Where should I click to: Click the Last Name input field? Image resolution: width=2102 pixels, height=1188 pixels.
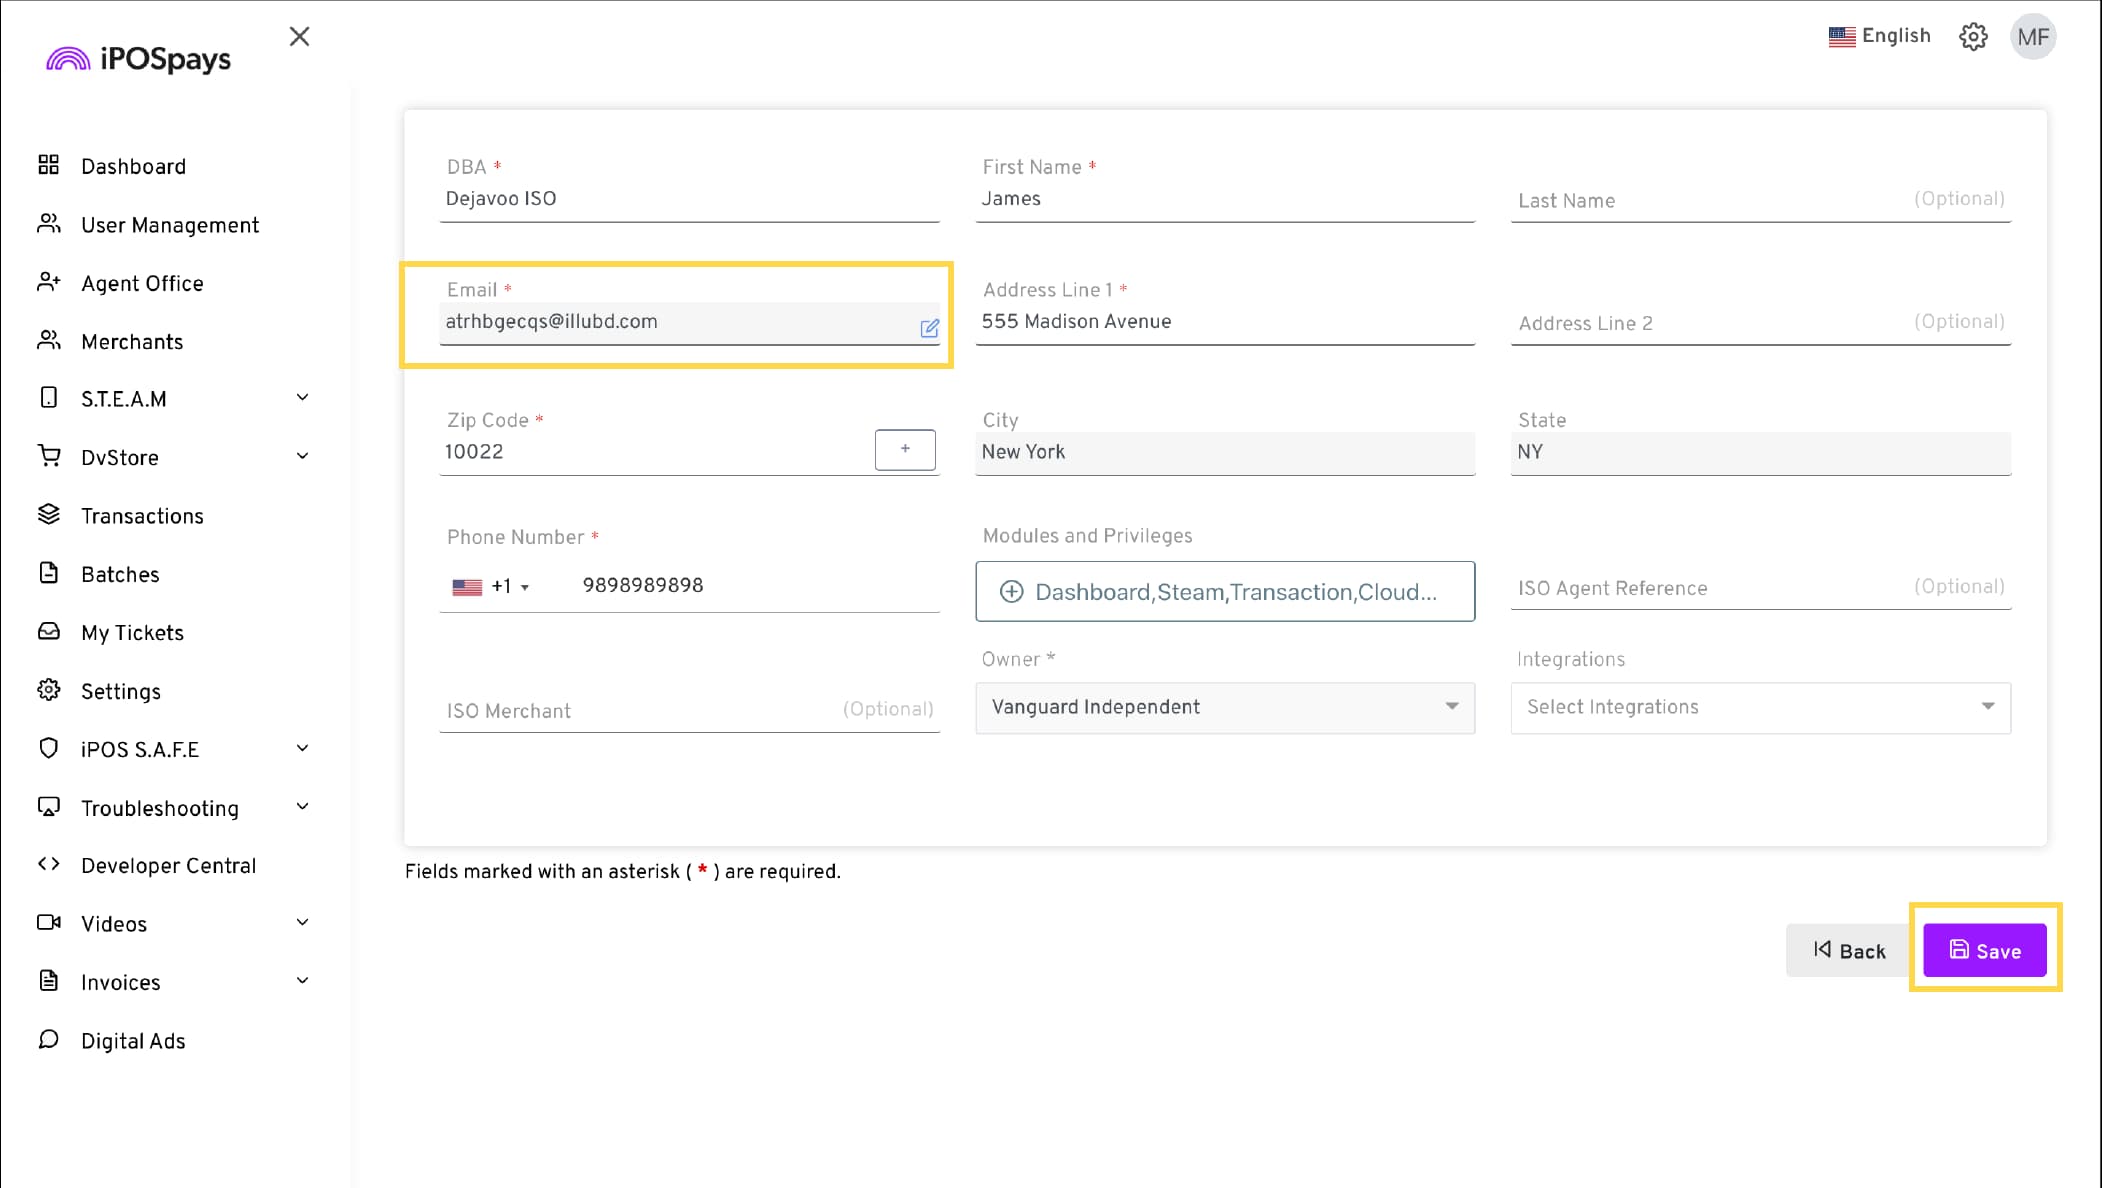pos(1710,201)
